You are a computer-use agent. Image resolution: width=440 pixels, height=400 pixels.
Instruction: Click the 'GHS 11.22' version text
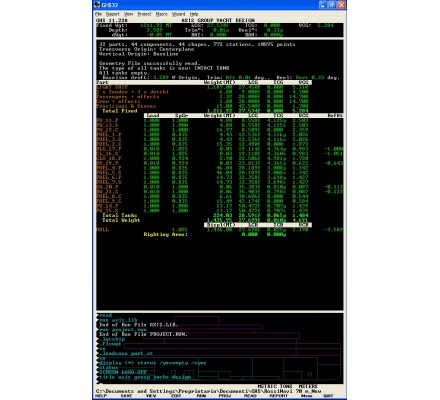point(111,21)
